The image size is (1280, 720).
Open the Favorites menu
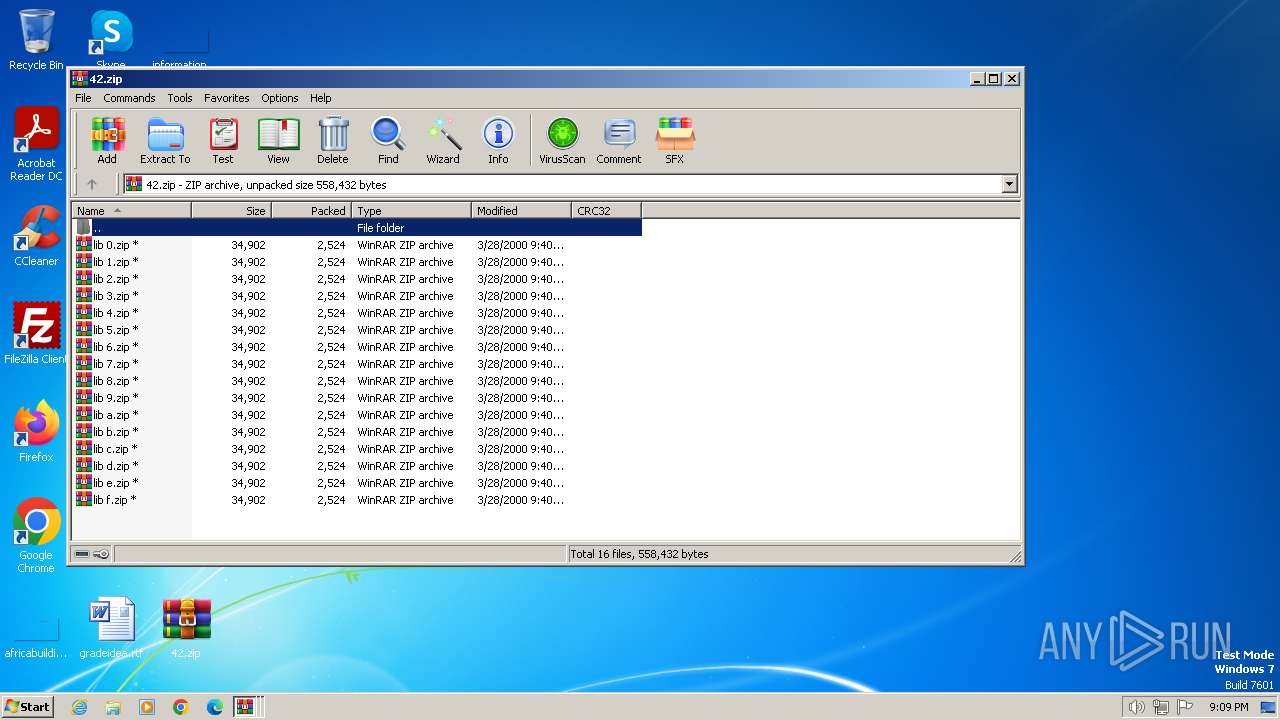click(227, 98)
